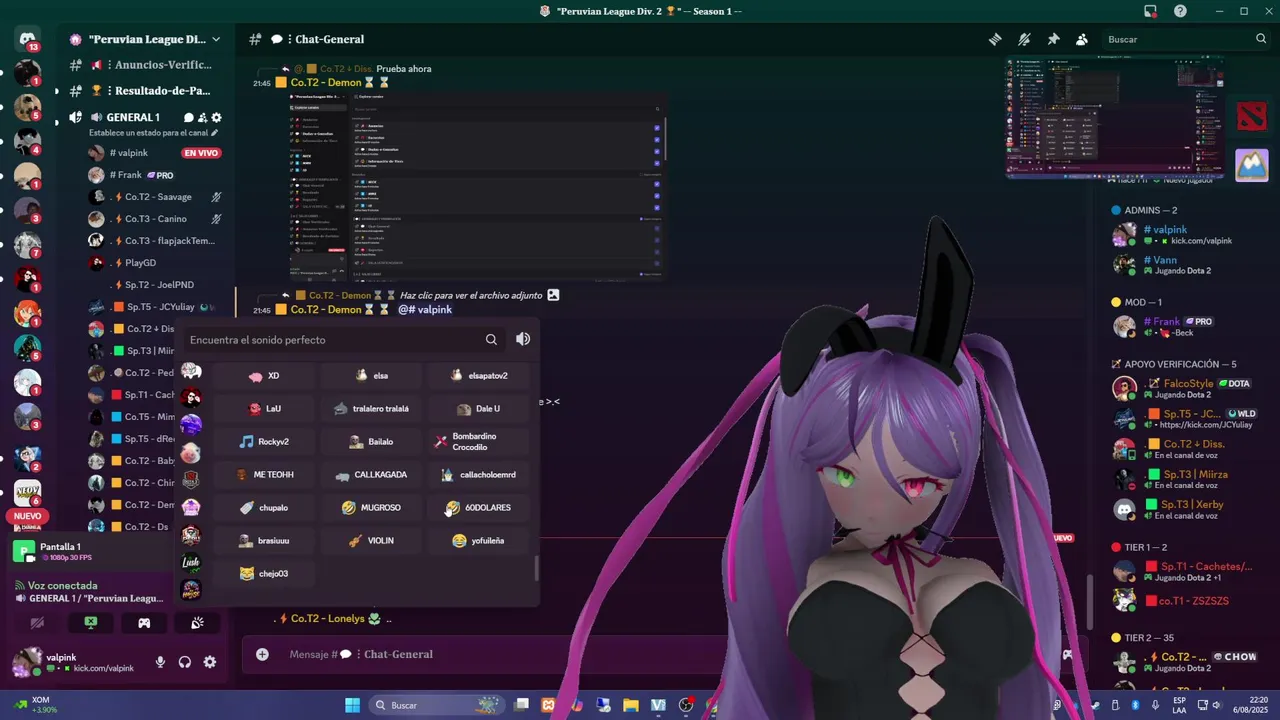
Task: Click soundboard popup scrollbar
Action: (x=537, y=568)
